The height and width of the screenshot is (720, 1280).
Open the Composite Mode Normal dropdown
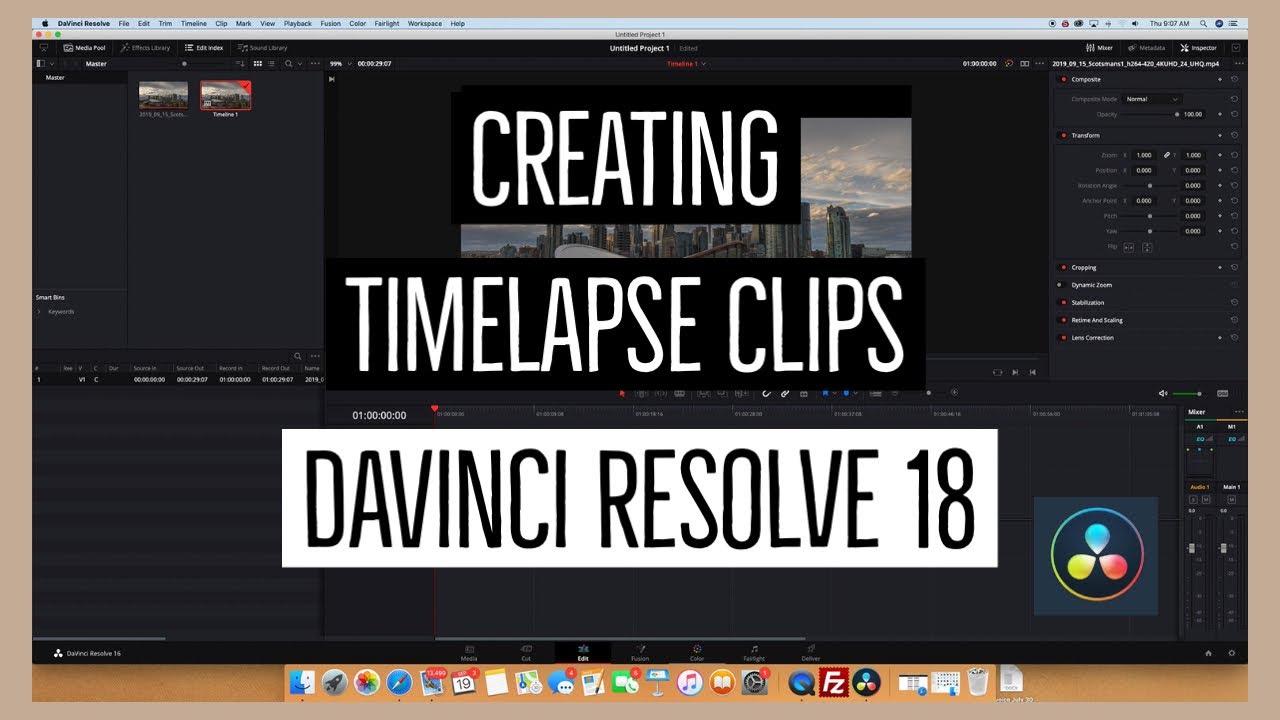point(1153,99)
